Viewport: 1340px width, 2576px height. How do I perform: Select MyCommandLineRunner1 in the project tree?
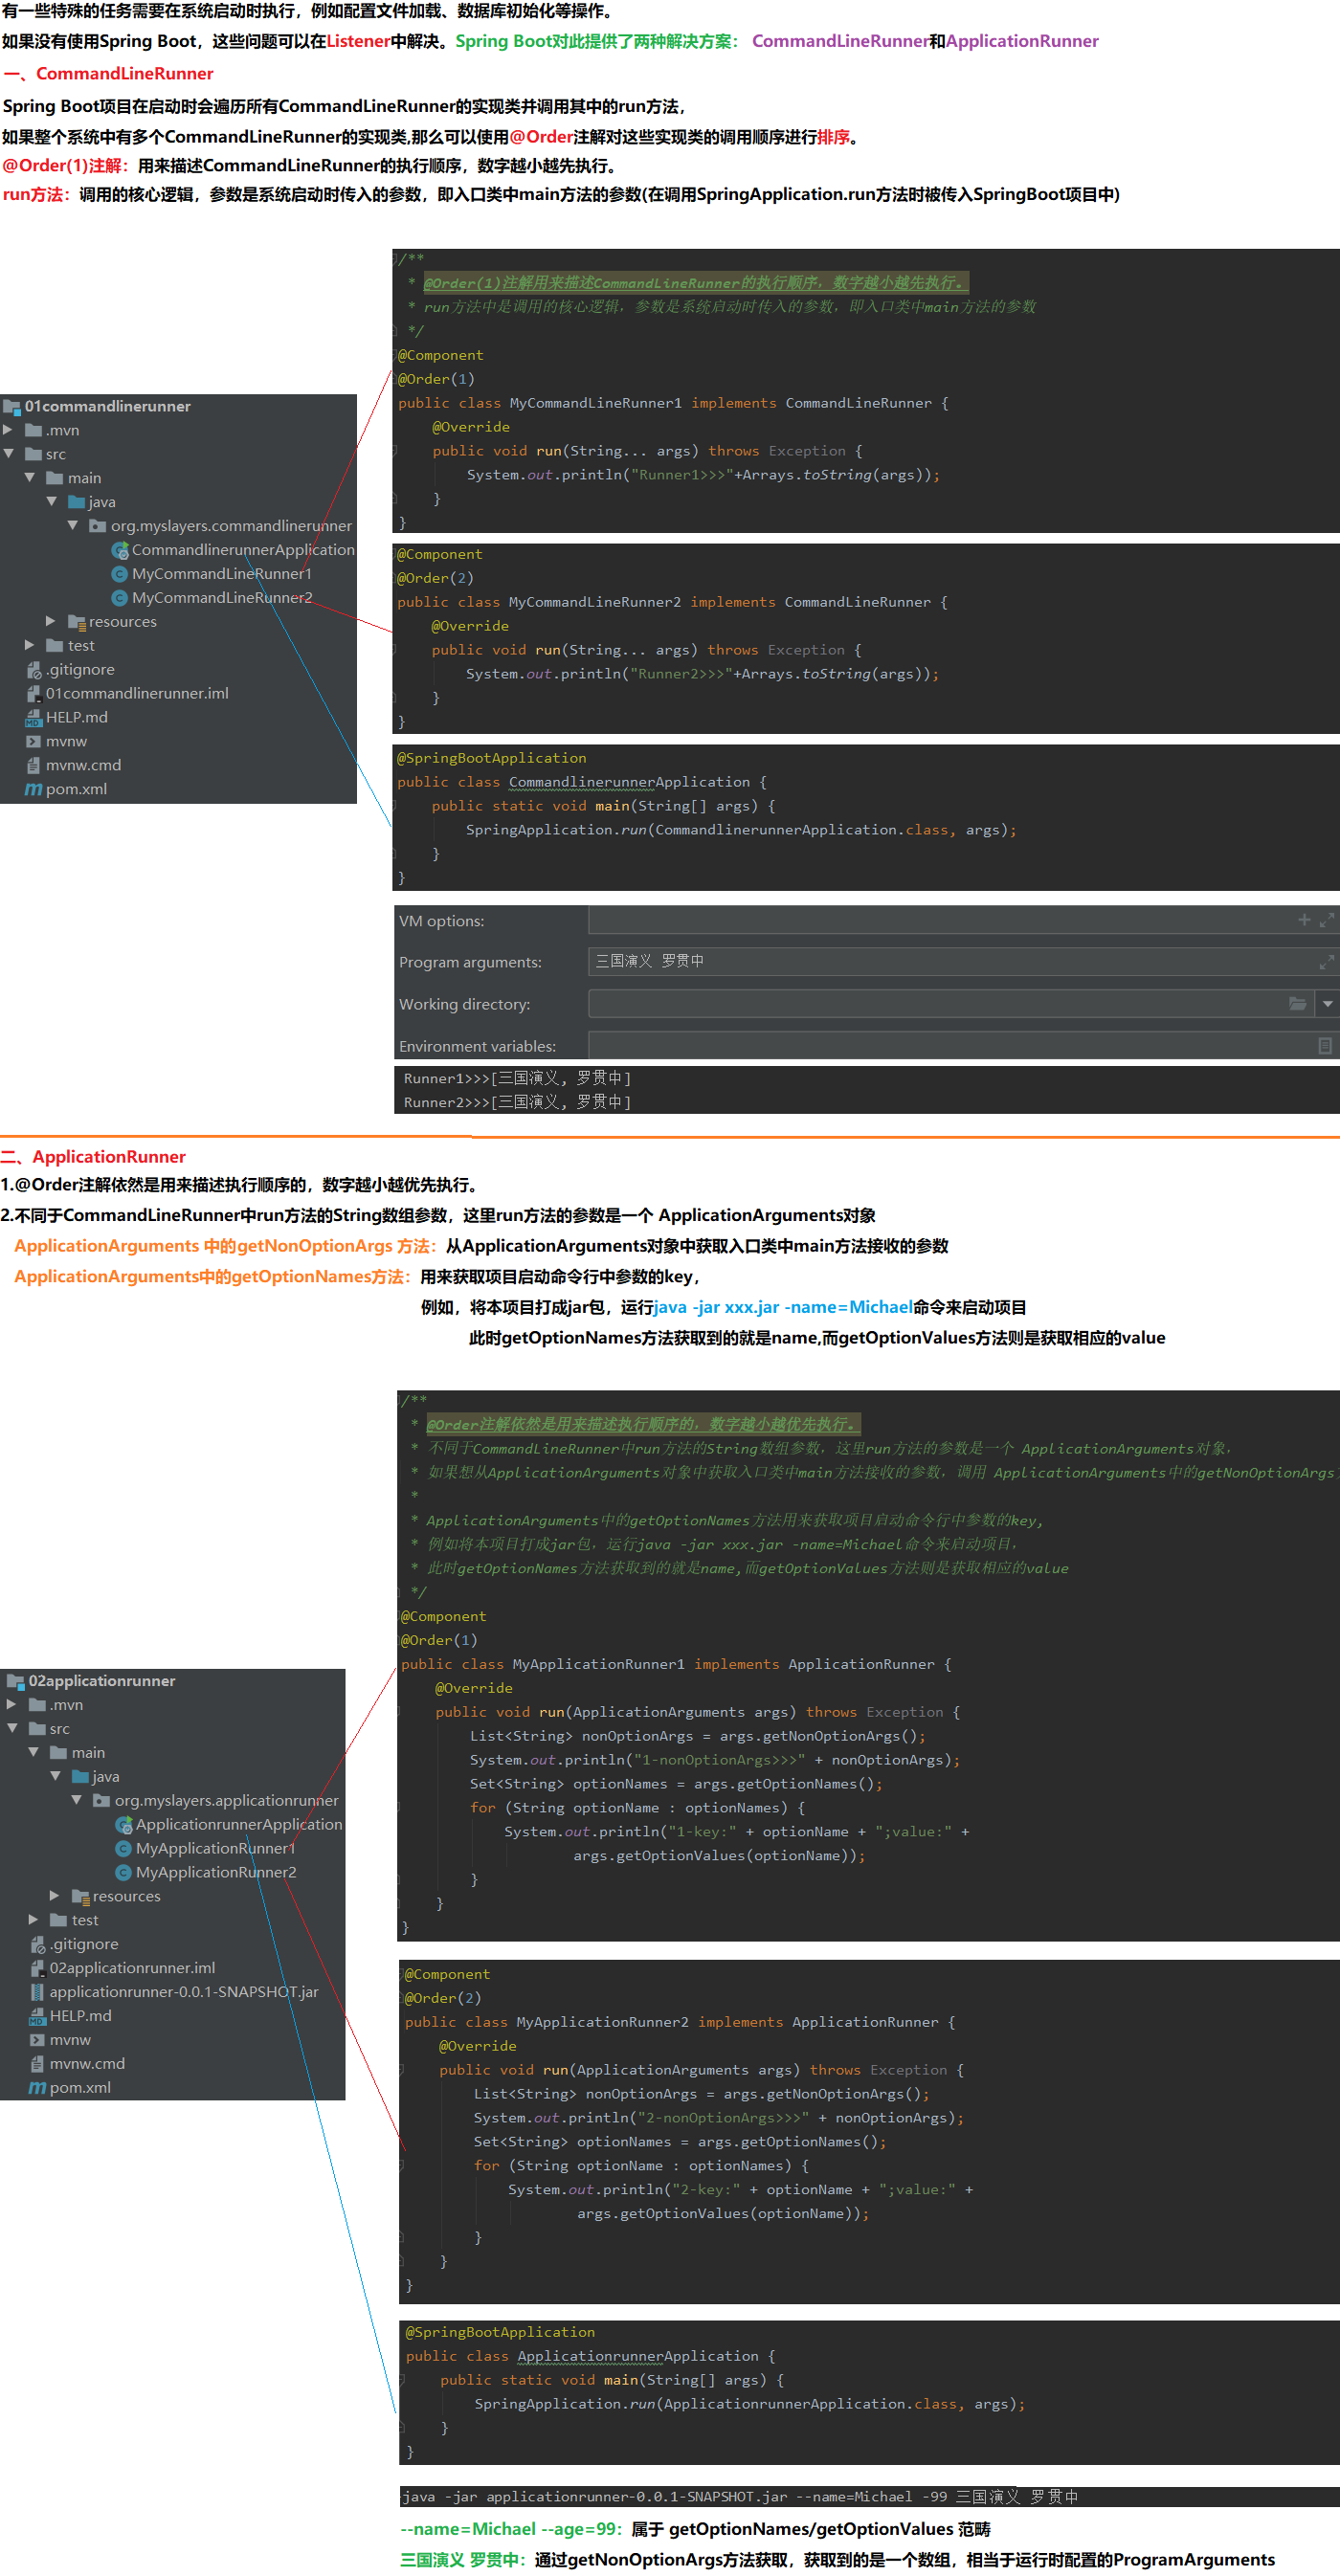[x=221, y=574]
